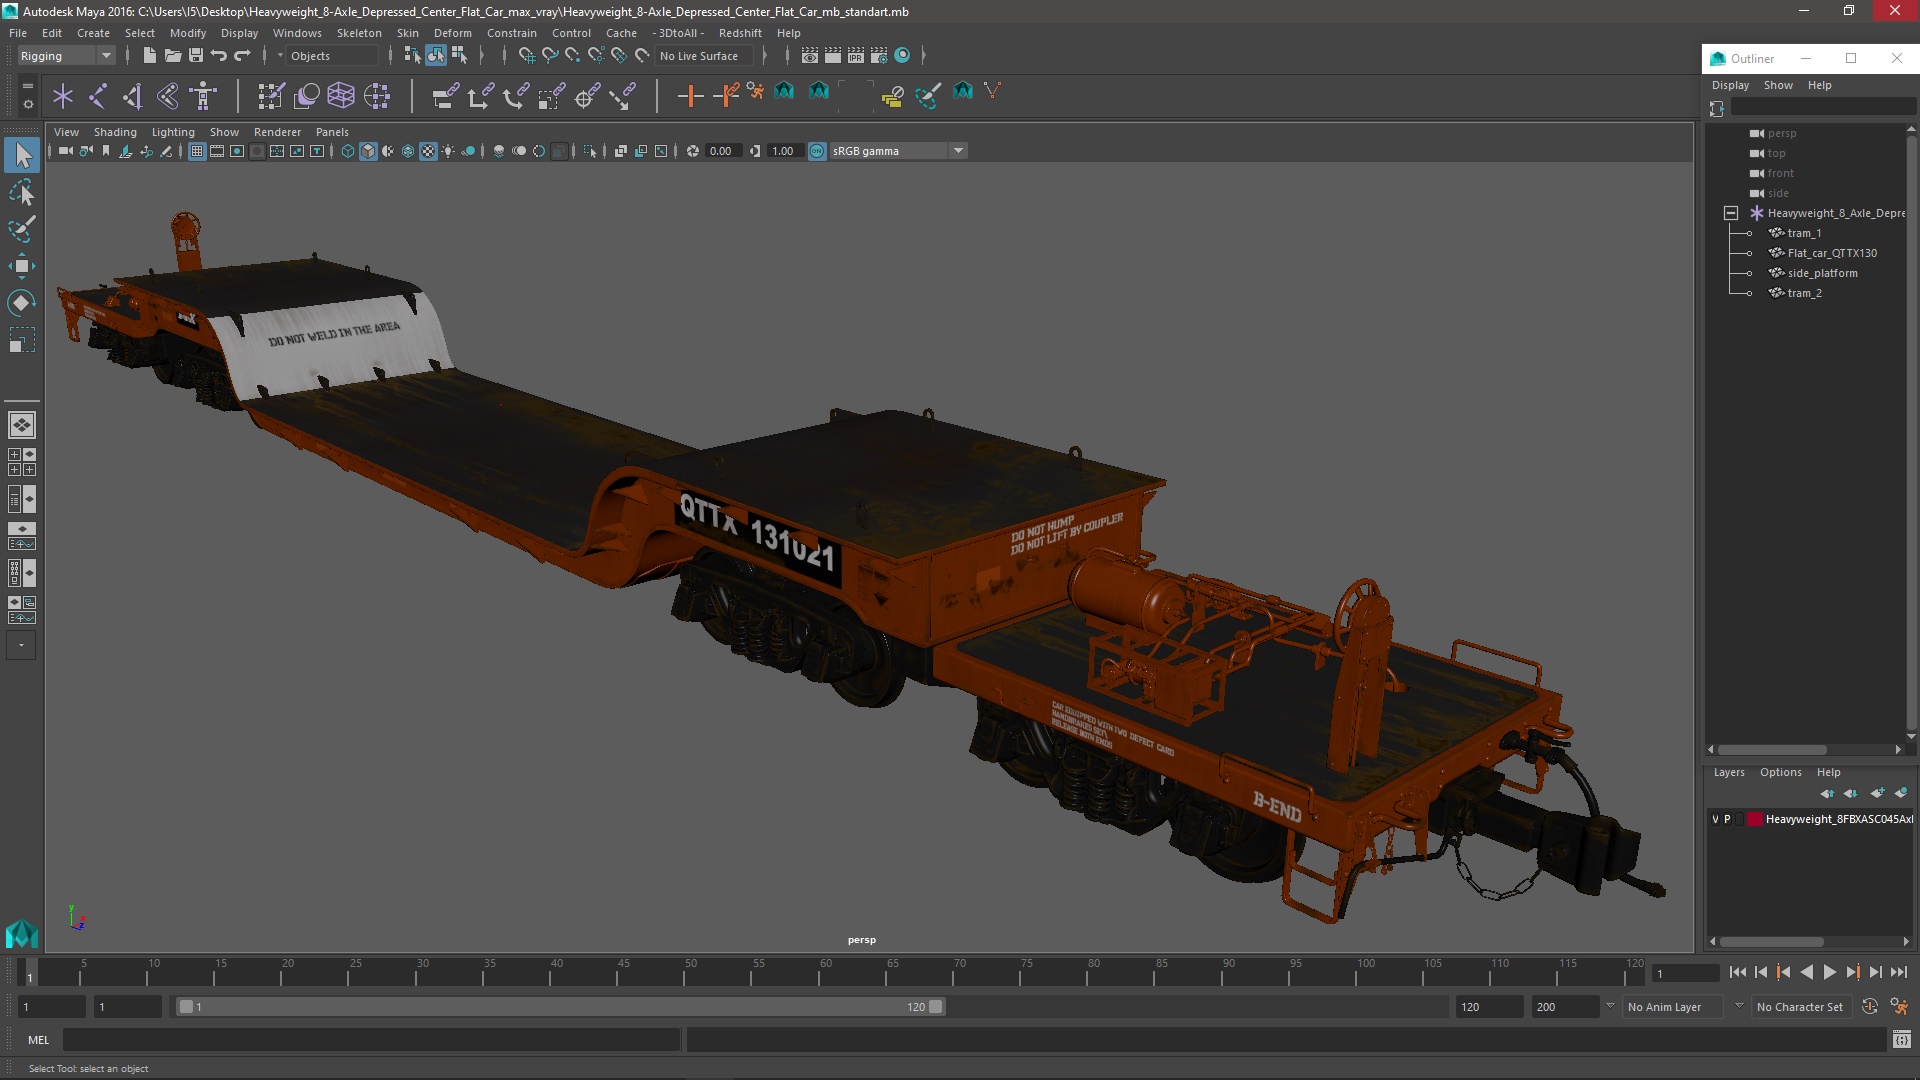The height and width of the screenshot is (1080, 1920).
Task: Toggle layer visibility V box
Action: click(x=1716, y=819)
